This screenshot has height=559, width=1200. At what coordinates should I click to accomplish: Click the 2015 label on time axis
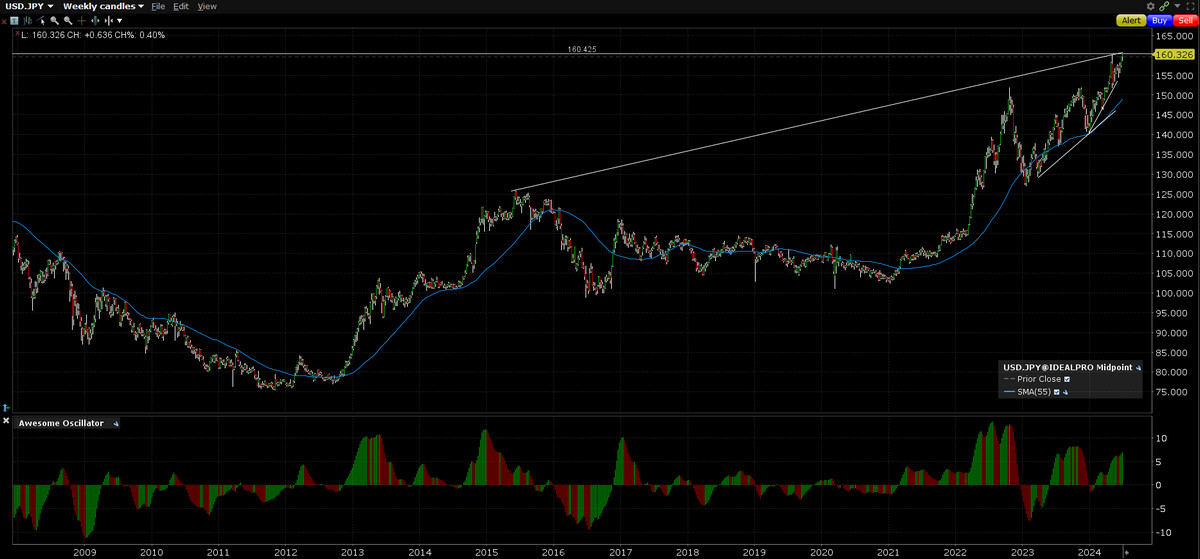tap(487, 551)
